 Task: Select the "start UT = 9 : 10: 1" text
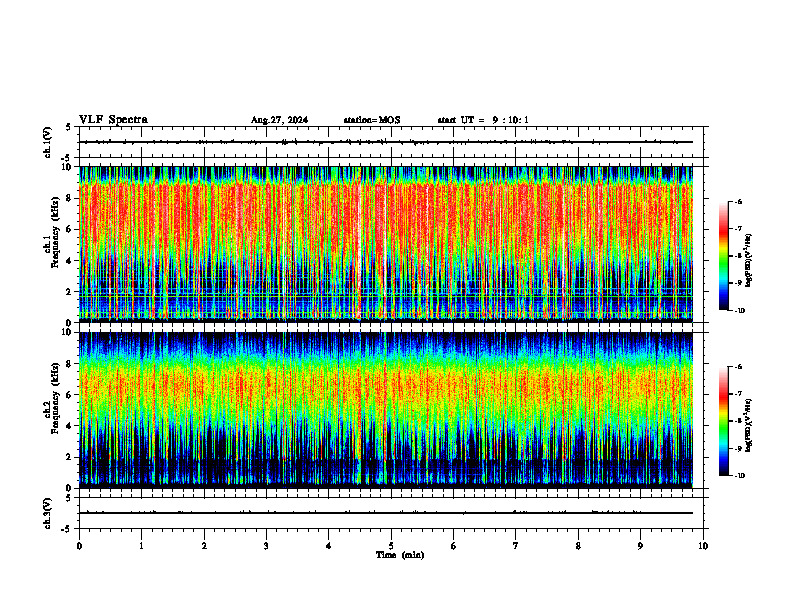483,120
